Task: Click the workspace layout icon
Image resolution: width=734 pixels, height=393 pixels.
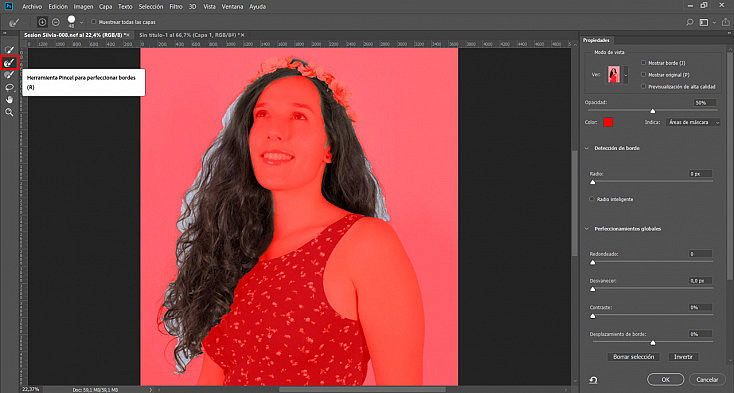Action: [x=703, y=22]
